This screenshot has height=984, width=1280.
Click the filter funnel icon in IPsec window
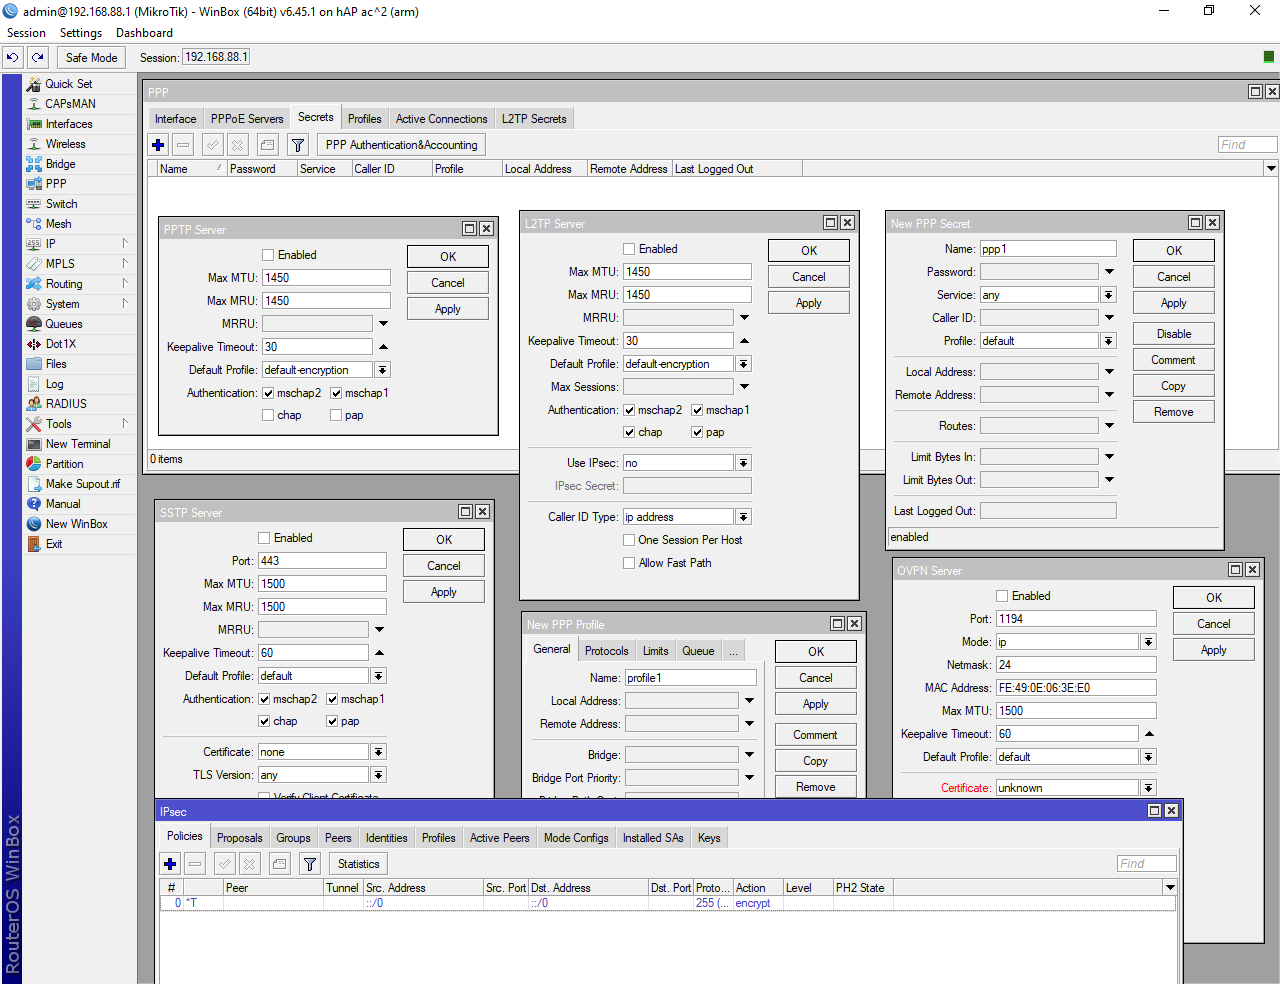click(310, 864)
